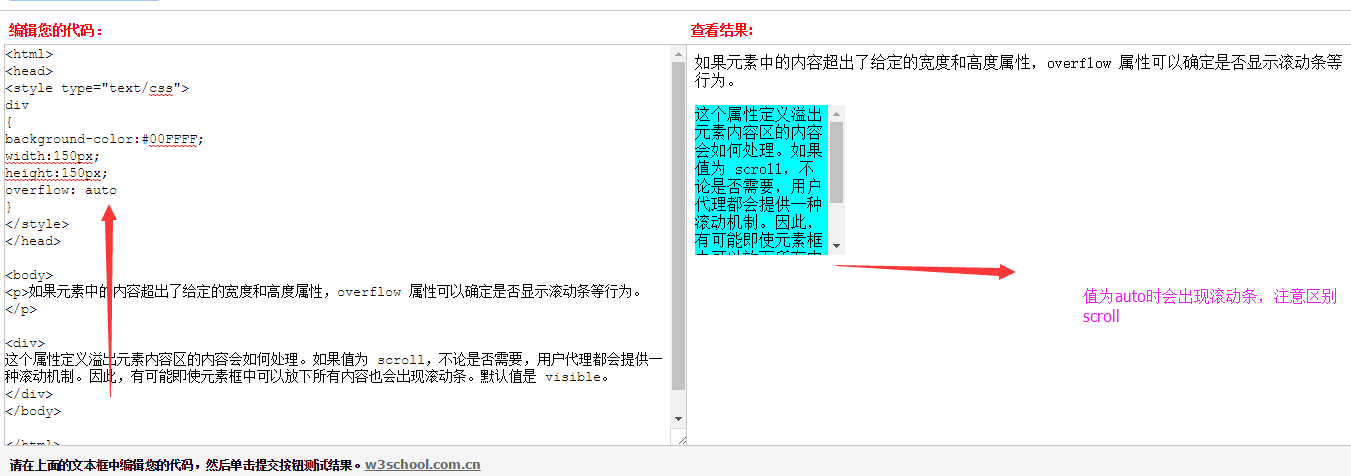Click the magenta note about auto scrollbar
Viewport: 1351px width, 476px height.
pos(1210,306)
